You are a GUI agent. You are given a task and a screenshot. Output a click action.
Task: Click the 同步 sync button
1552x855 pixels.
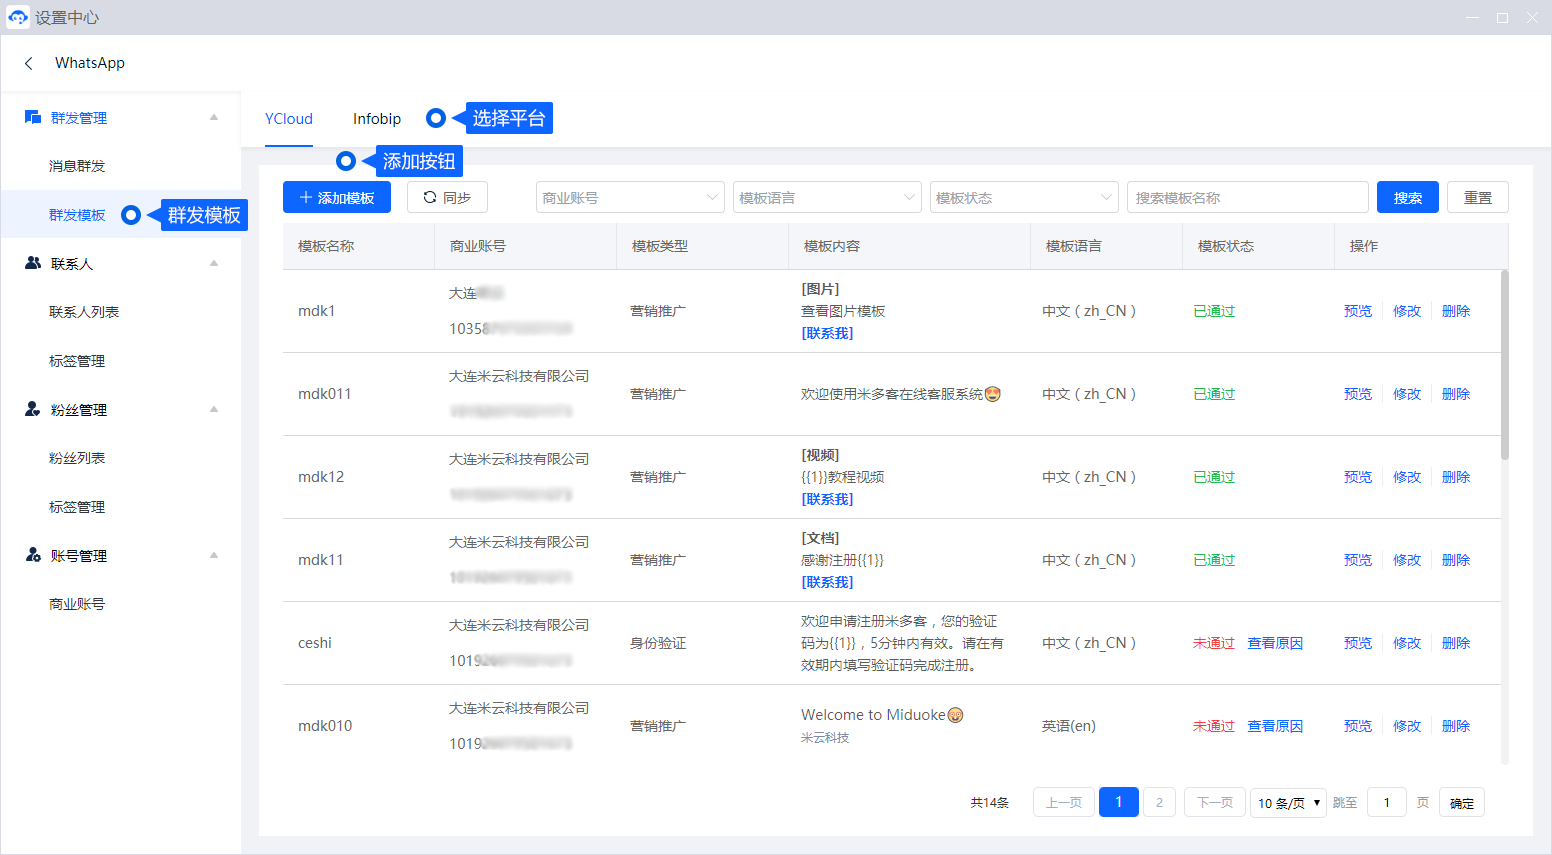coord(447,198)
